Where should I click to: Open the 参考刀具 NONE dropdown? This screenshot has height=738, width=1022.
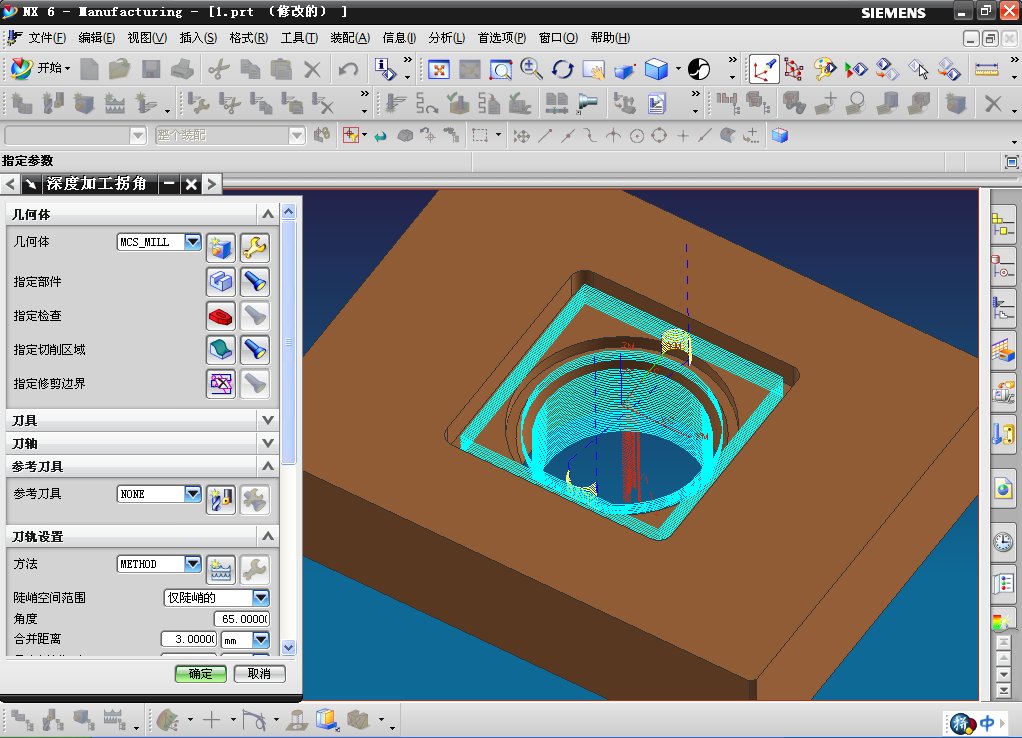point(193,494)
